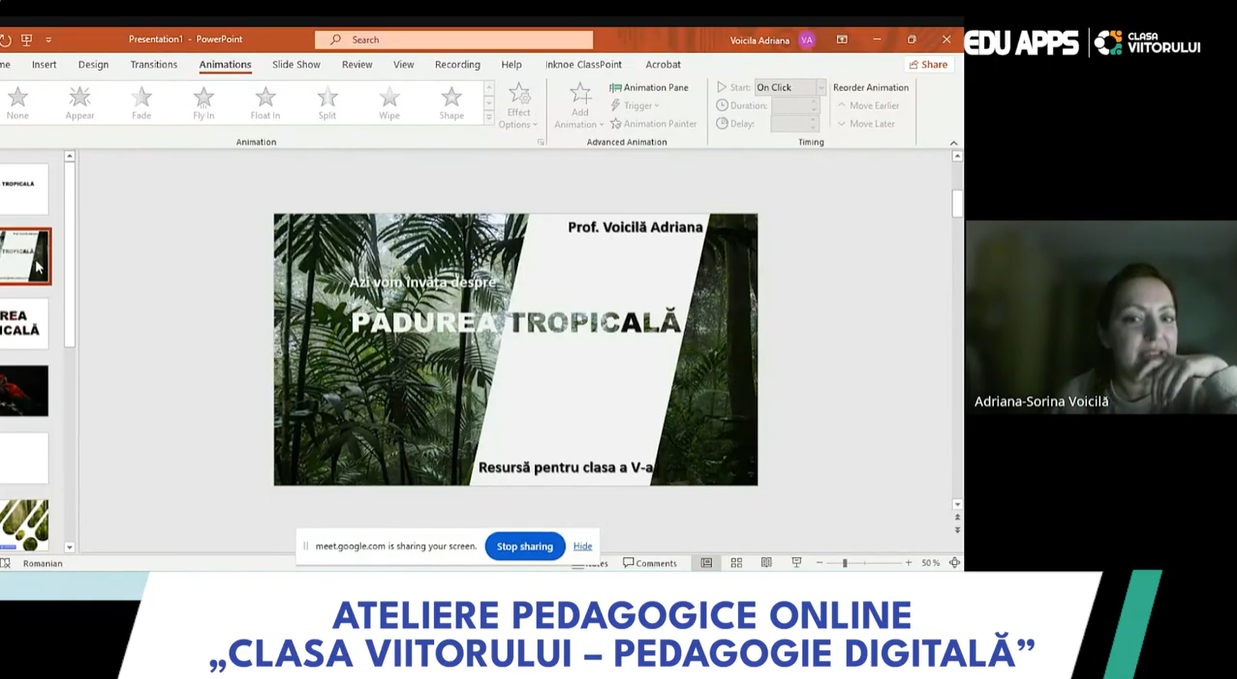The image size is (1237, 679).
Task: Expand the animation gallery more arrow
Action: point(488,118)
